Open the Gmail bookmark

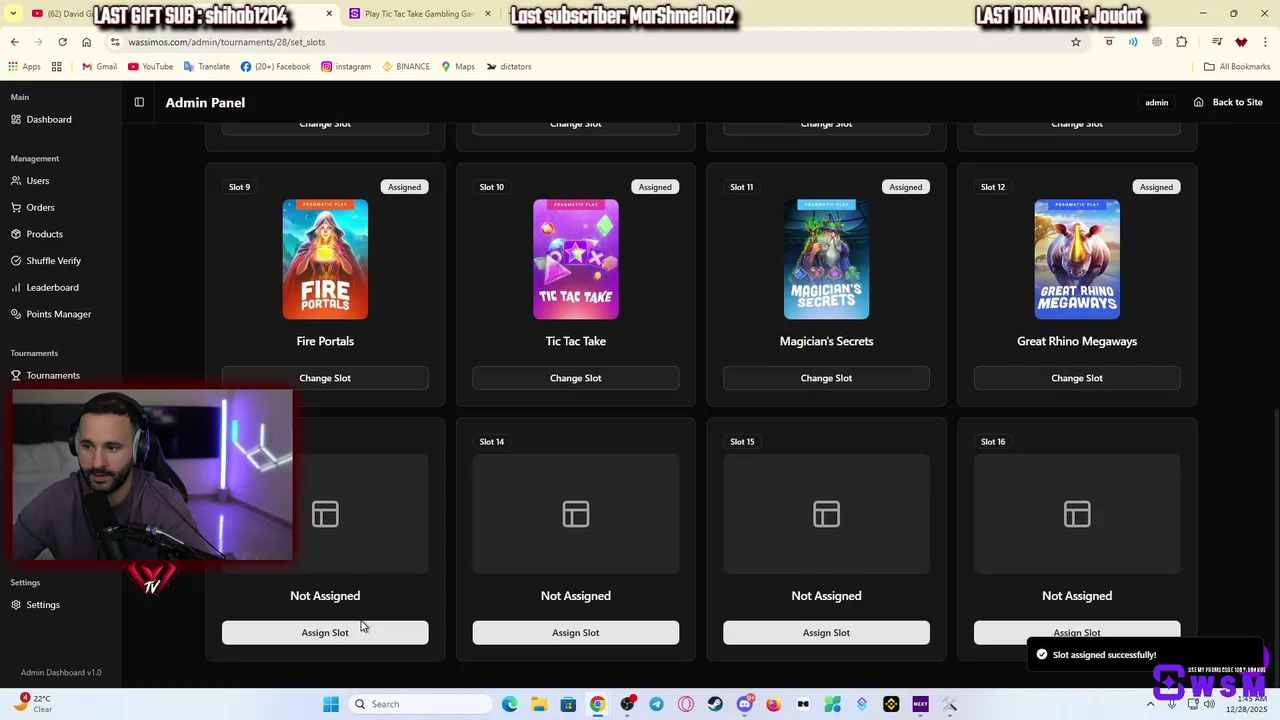[99, 67]
